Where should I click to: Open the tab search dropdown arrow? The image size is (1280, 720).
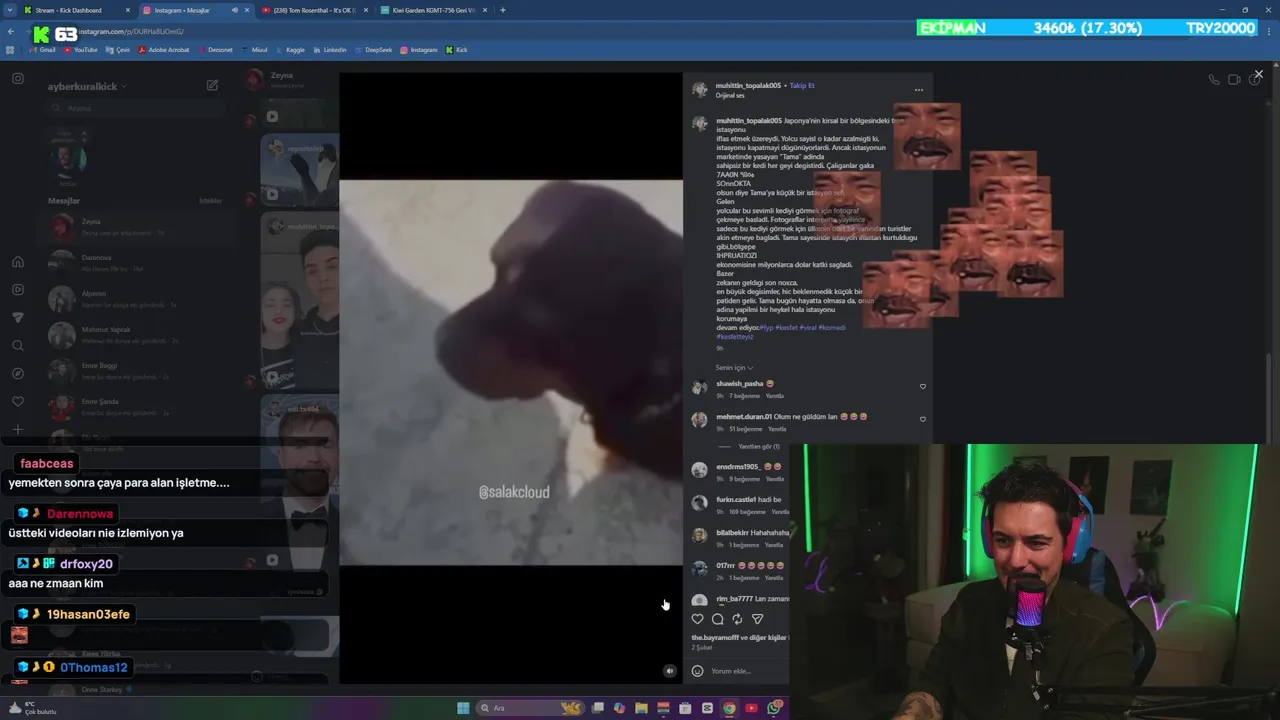tap(9, 10)
